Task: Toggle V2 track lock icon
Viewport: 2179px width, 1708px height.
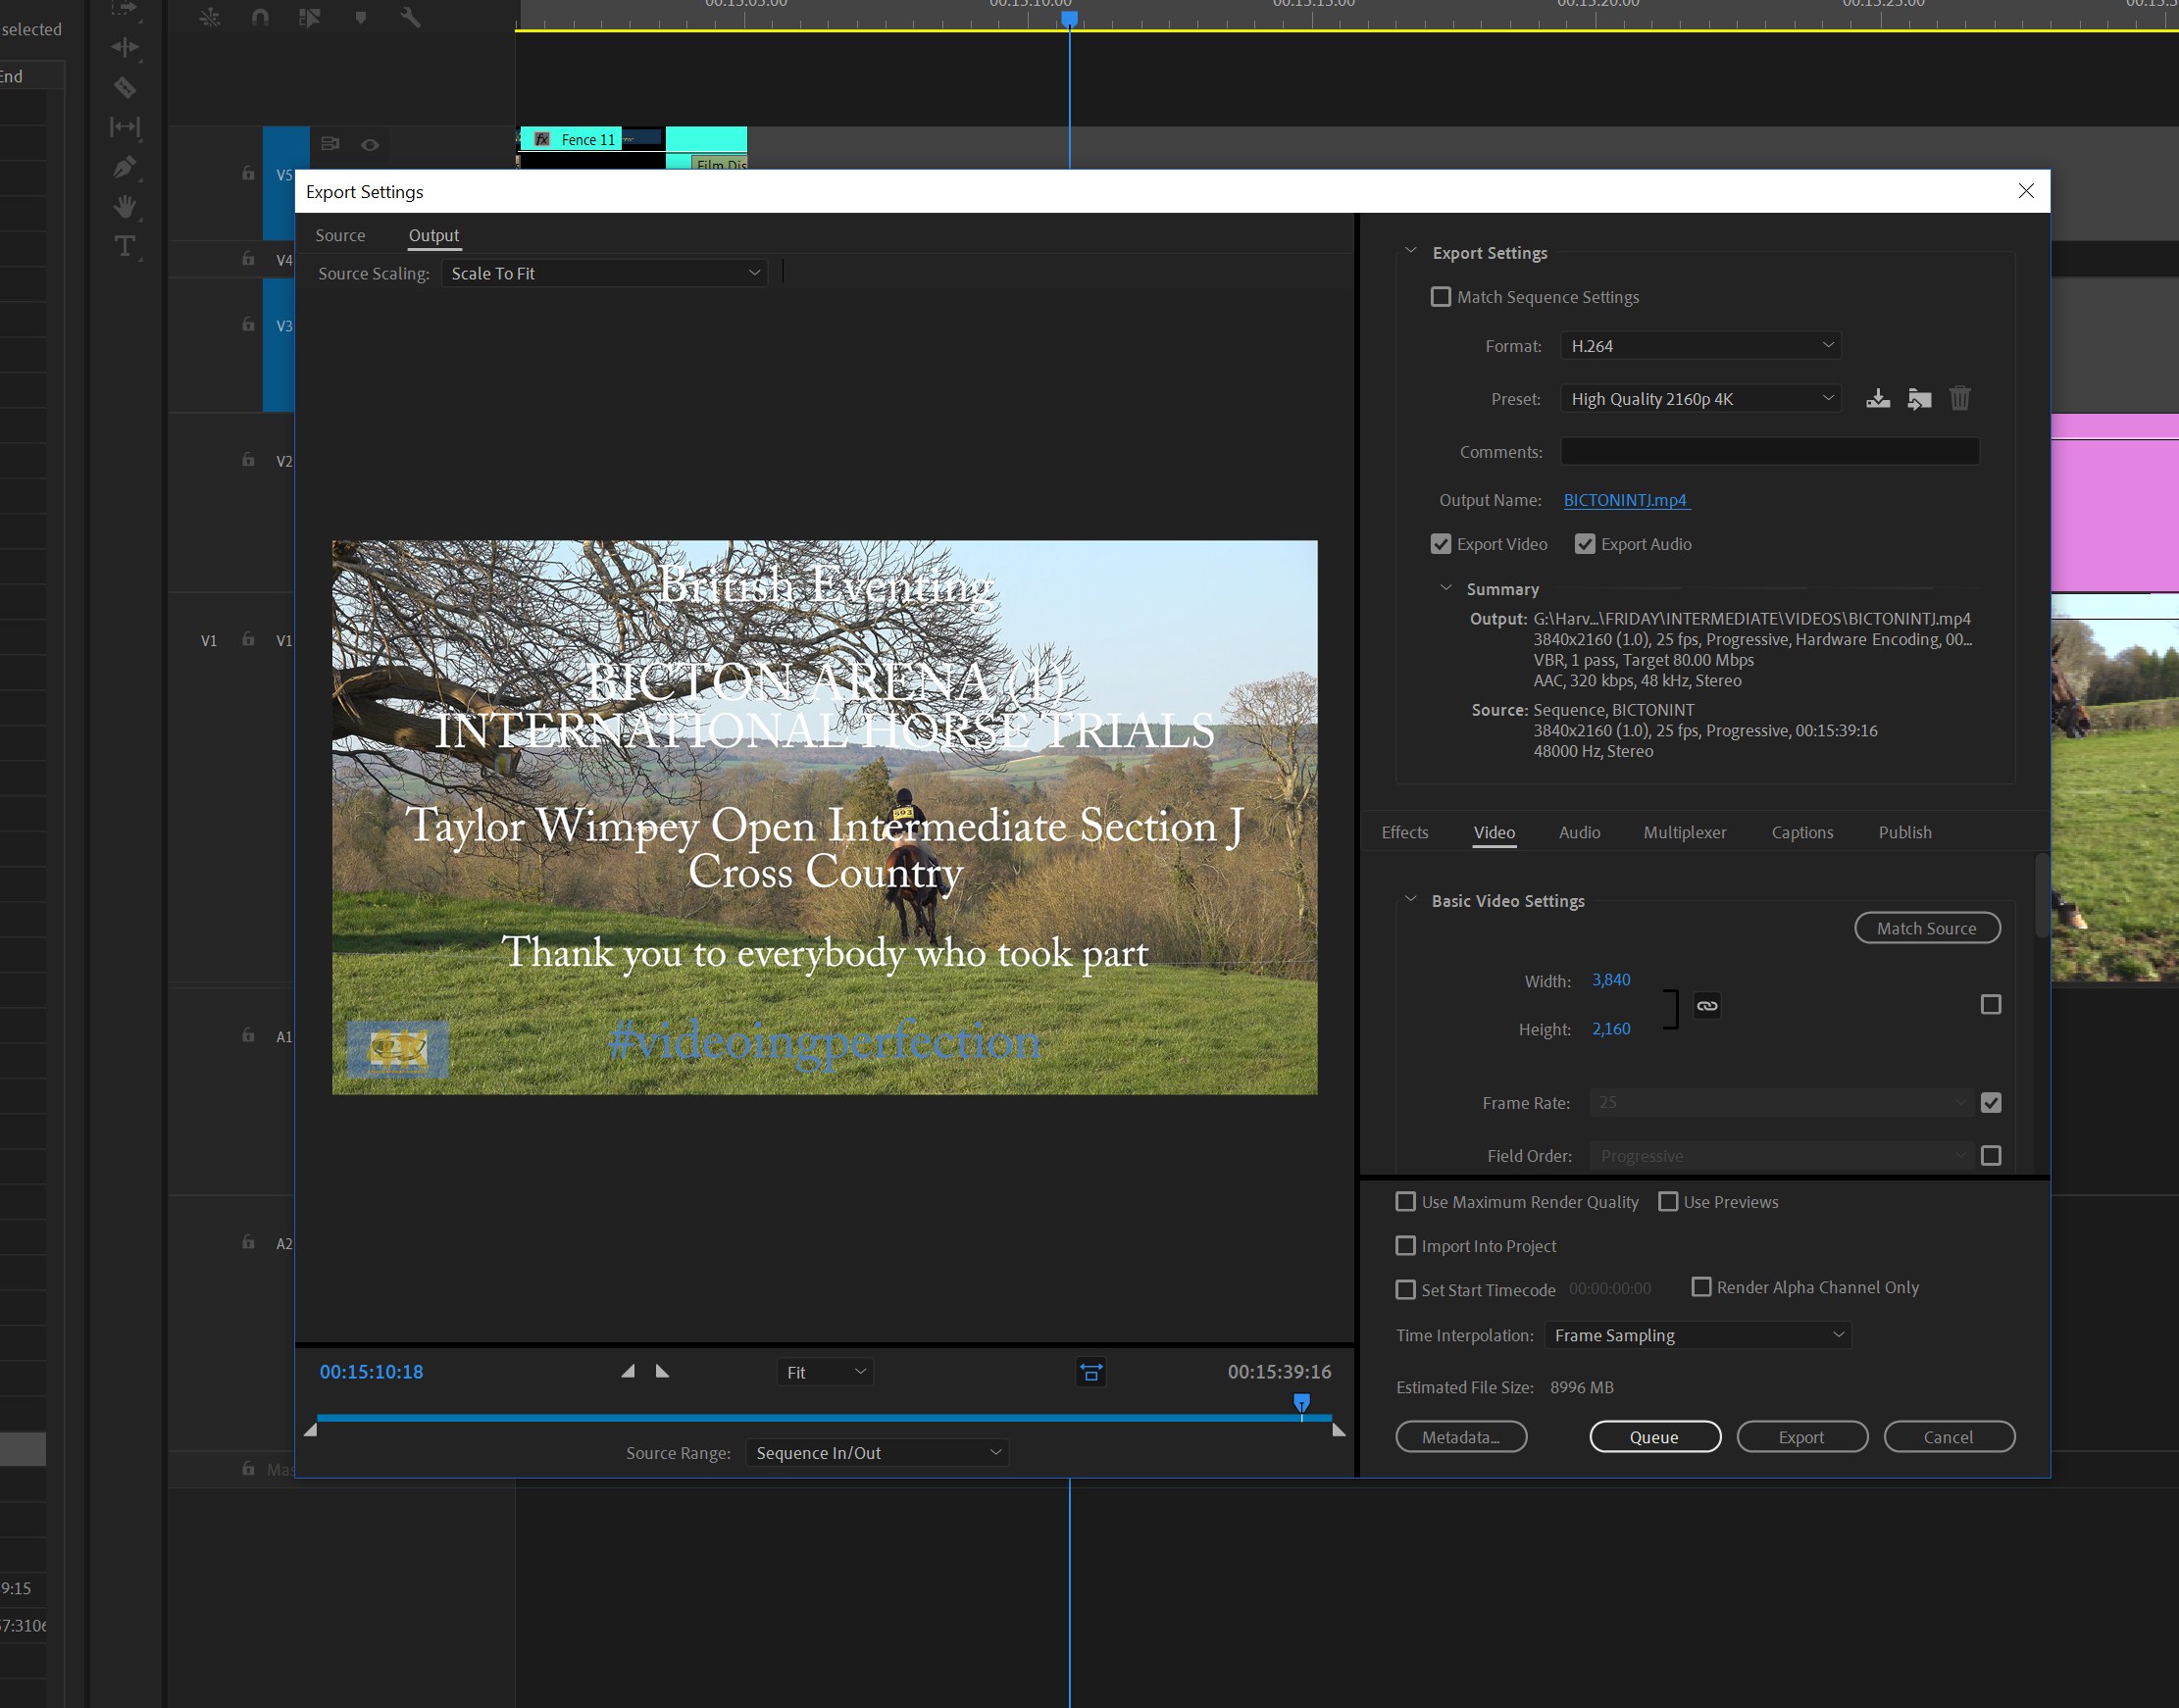Action: tap(248, 460)
